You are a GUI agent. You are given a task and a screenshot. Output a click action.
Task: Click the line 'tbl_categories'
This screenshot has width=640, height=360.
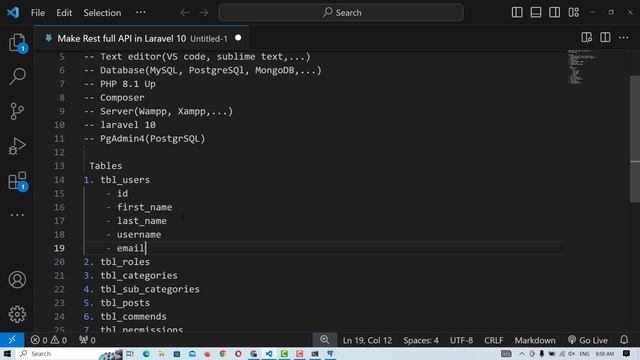(x=139, y=276)
